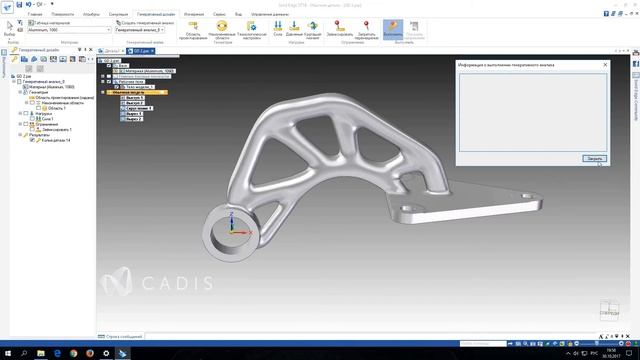Click Create generative study (Создать генеративный анализ)
Viewport: 640px width, 360px height.
pos(145,23)
